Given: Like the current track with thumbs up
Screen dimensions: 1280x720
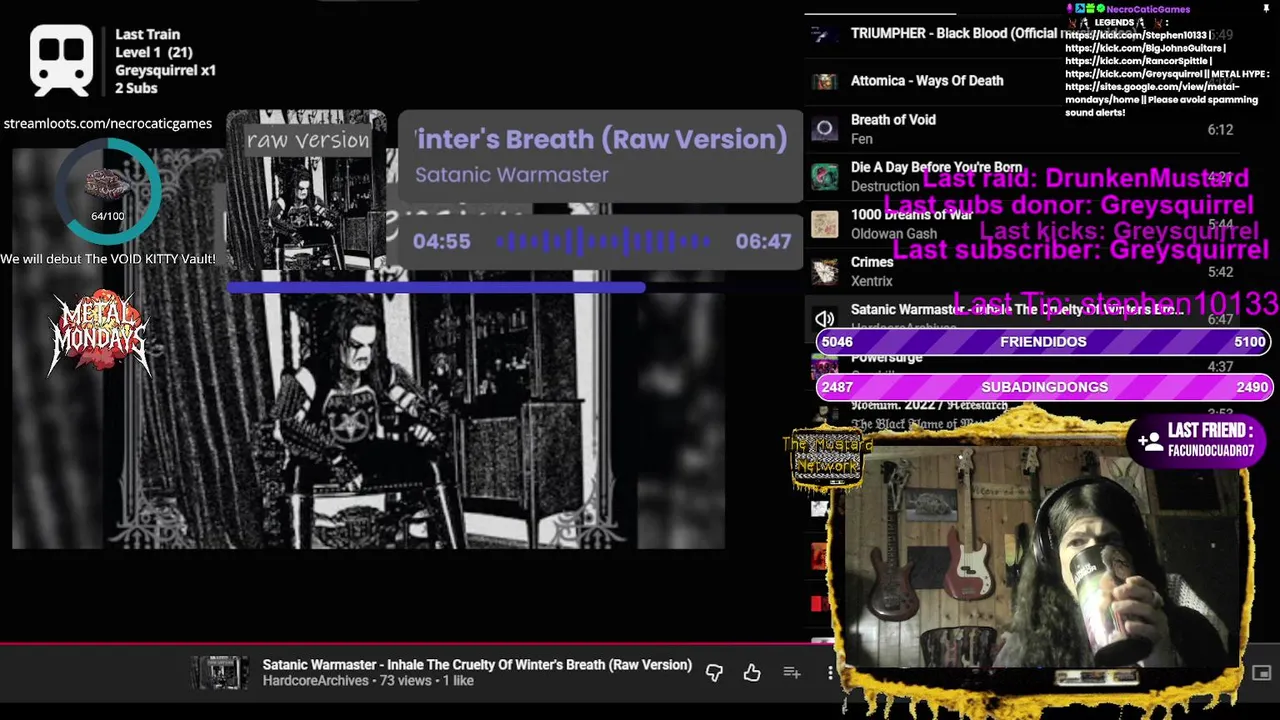Looking at the screenshot, I should (x=752, y=673).
